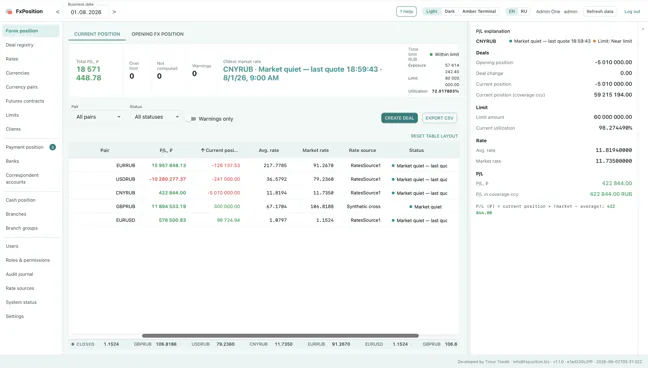Click CLOSED status in ticker bar
This screenshot has height=368, width=648.
(x=83, y=344)
